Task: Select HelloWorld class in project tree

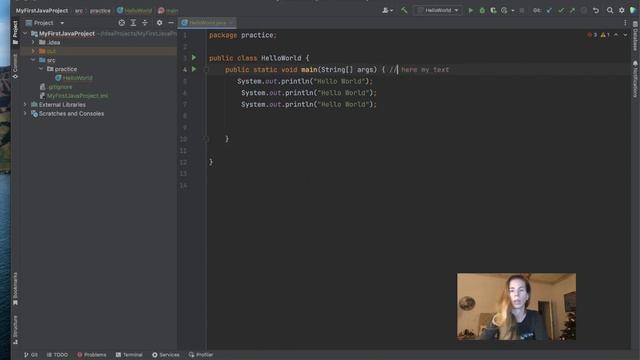Action: (x=73, y=78)
